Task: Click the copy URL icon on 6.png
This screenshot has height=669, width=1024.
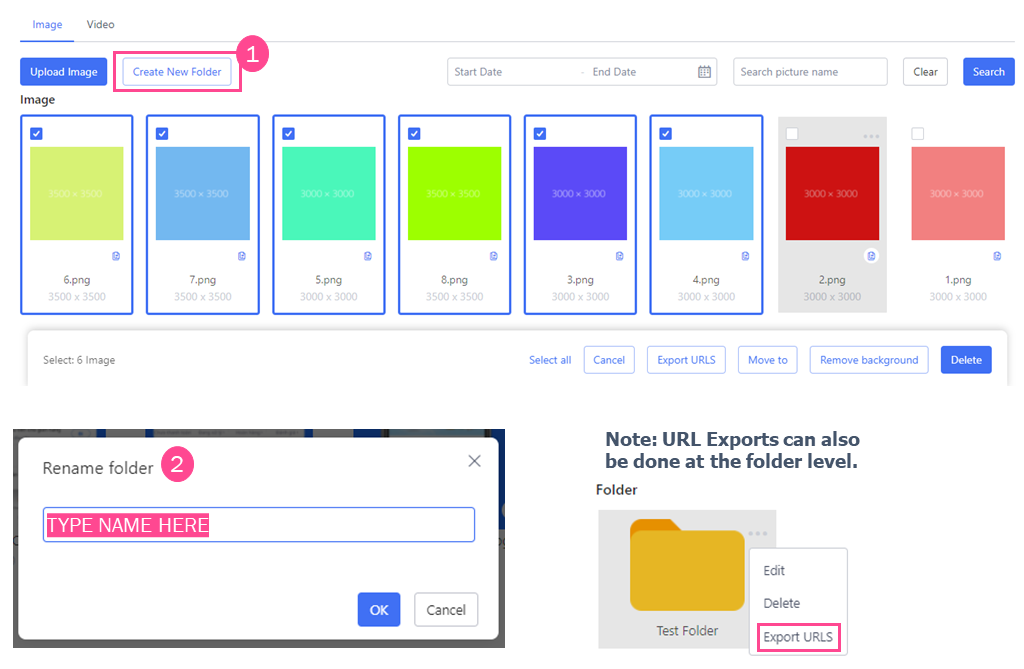Action: pyautogui.click(x=116, y=256)
